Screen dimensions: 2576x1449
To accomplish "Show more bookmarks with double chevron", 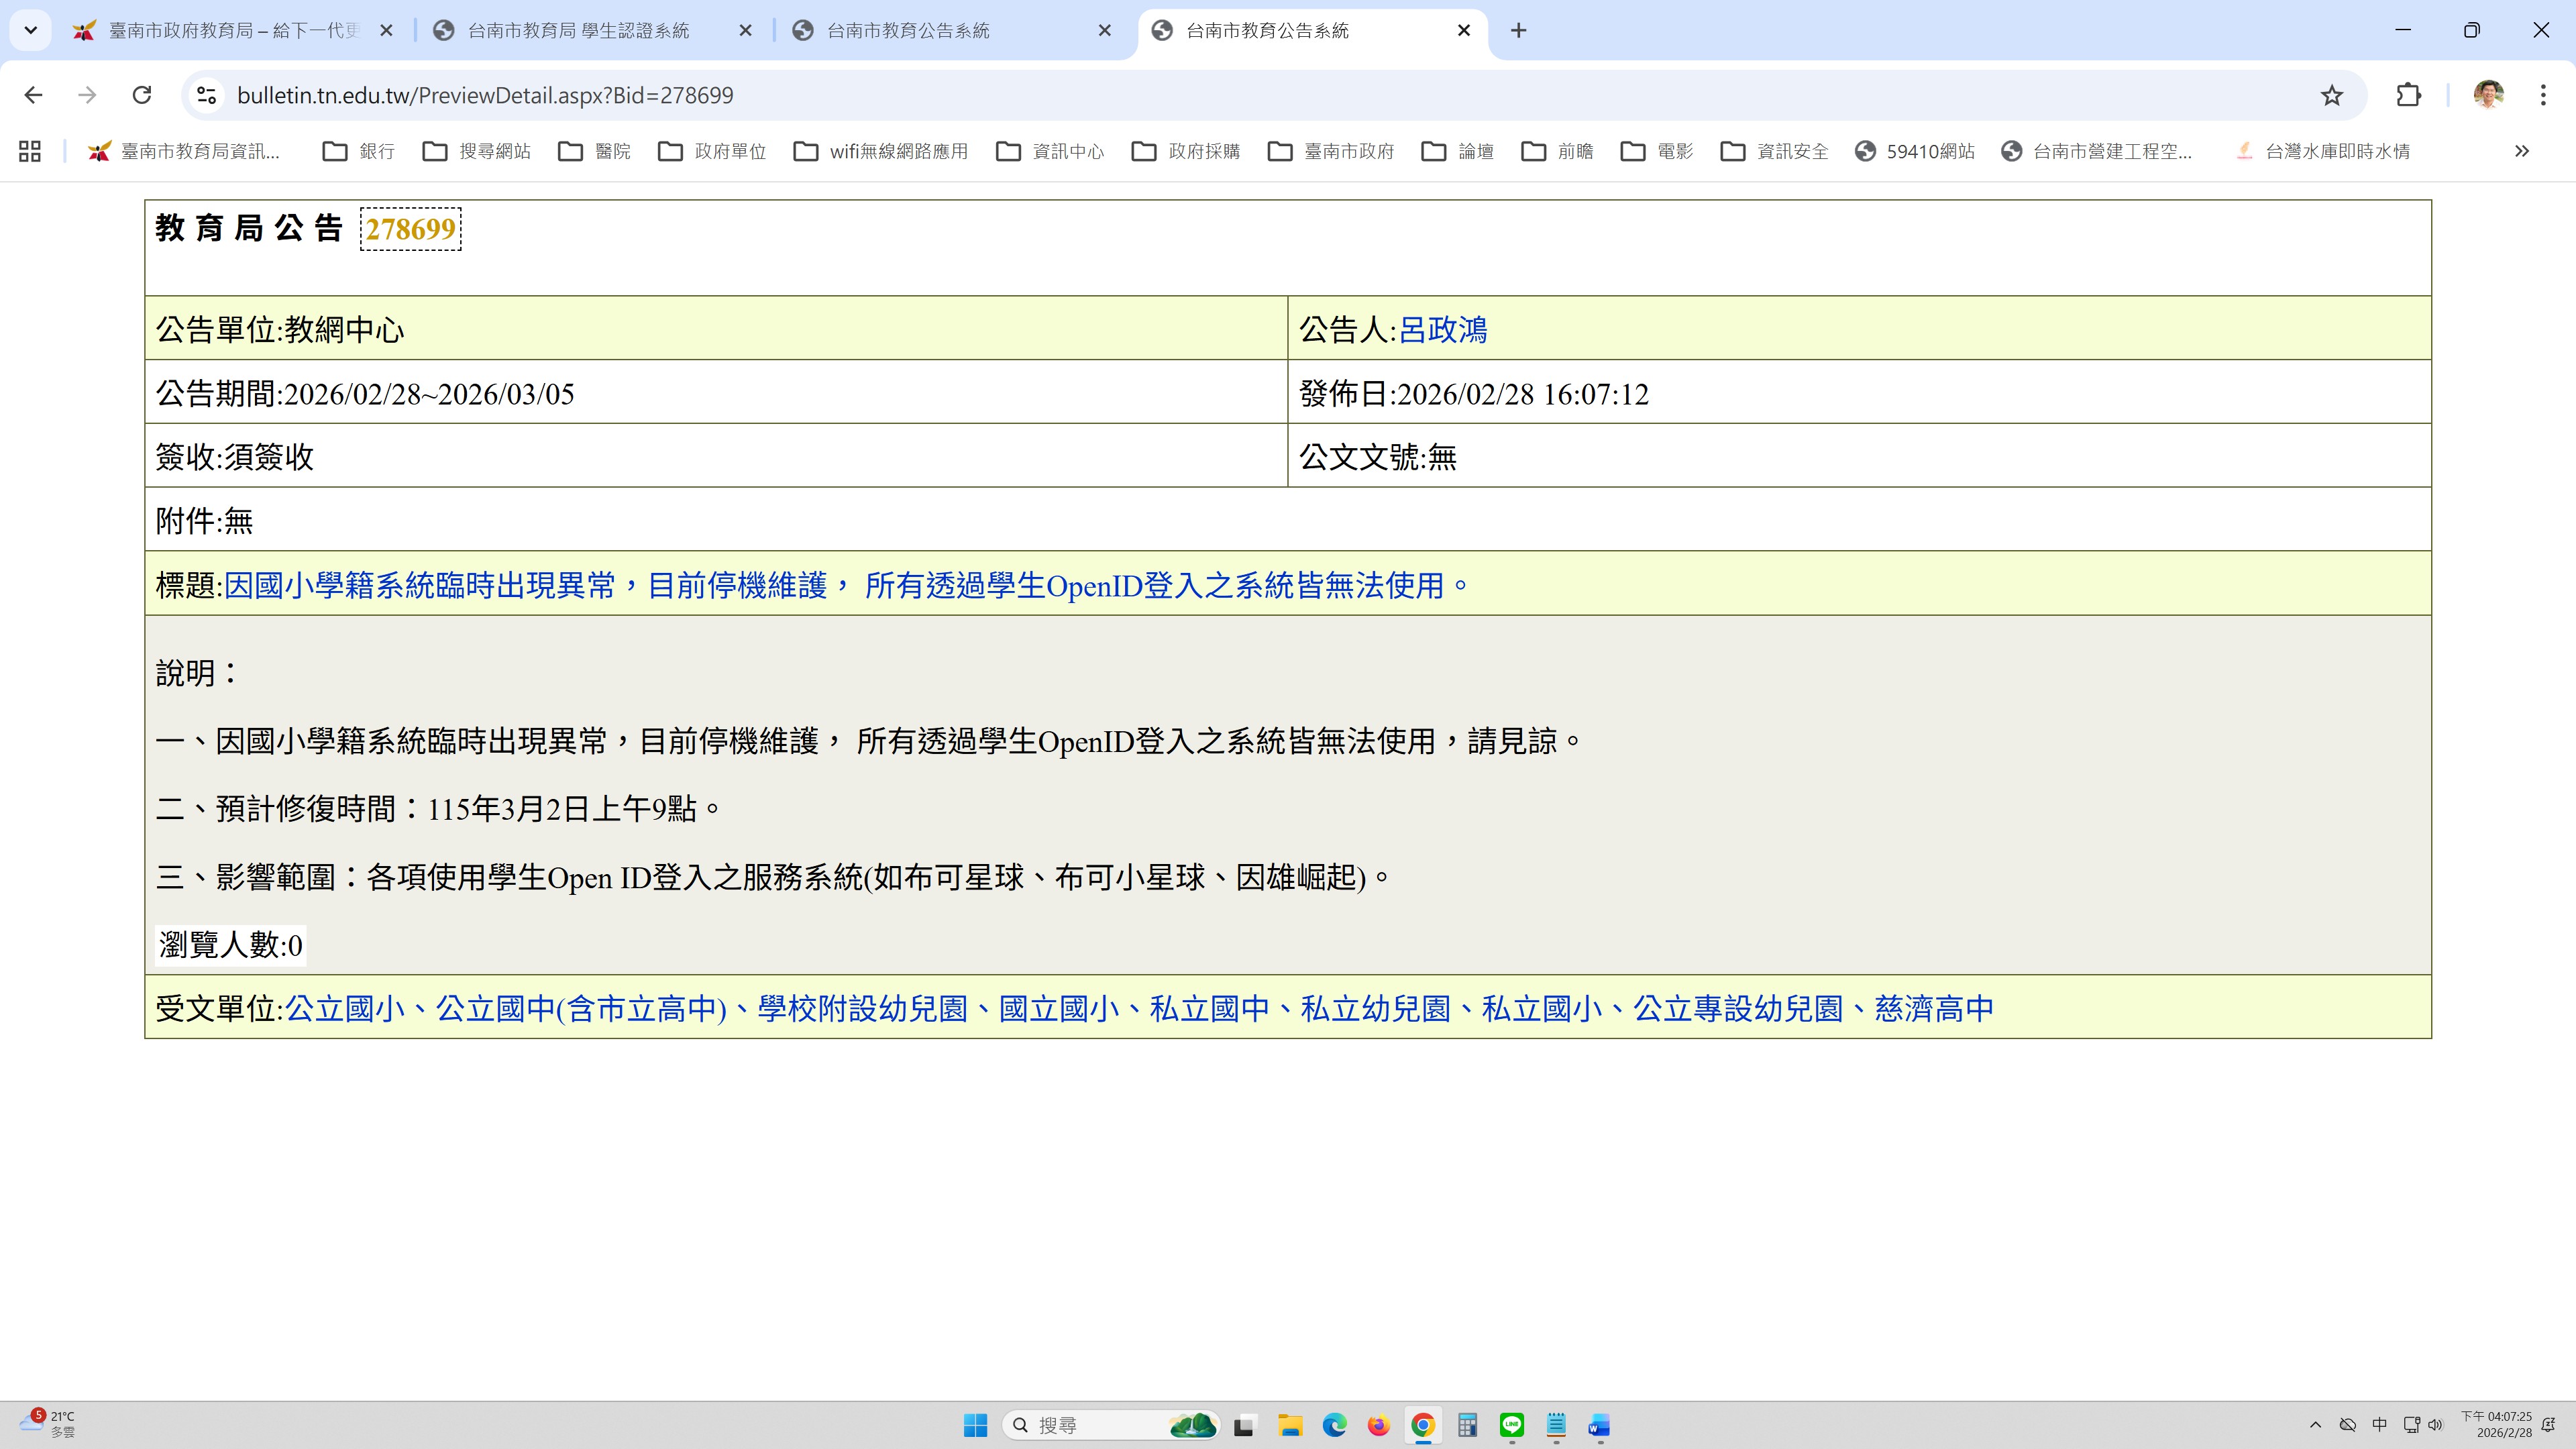I will coord(2521,151).
